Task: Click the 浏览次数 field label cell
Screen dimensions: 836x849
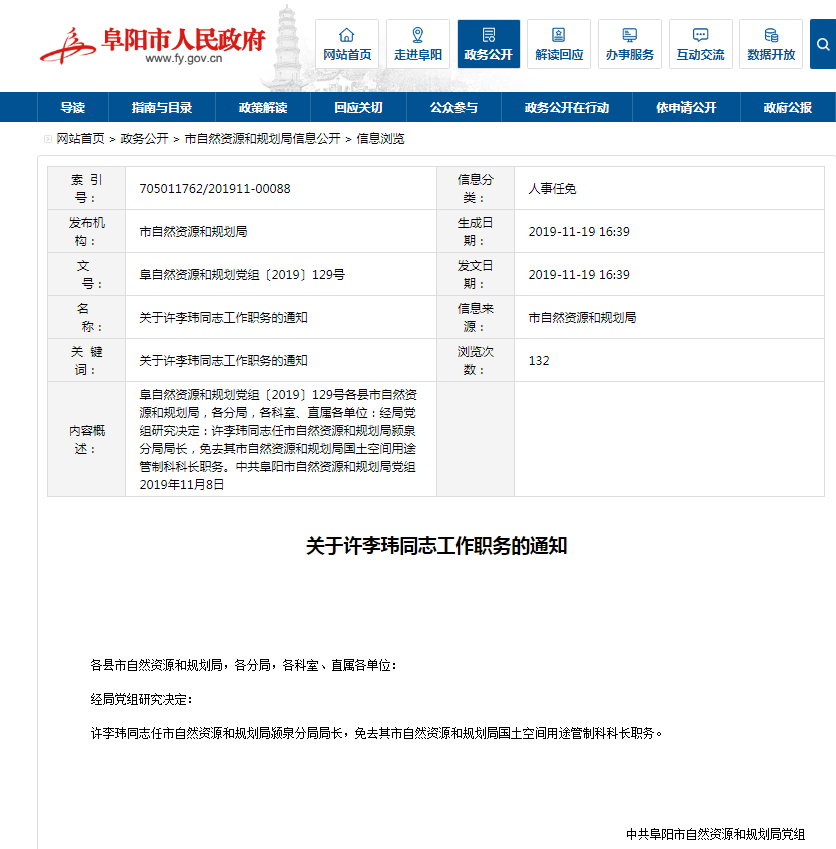Action: 475,361
